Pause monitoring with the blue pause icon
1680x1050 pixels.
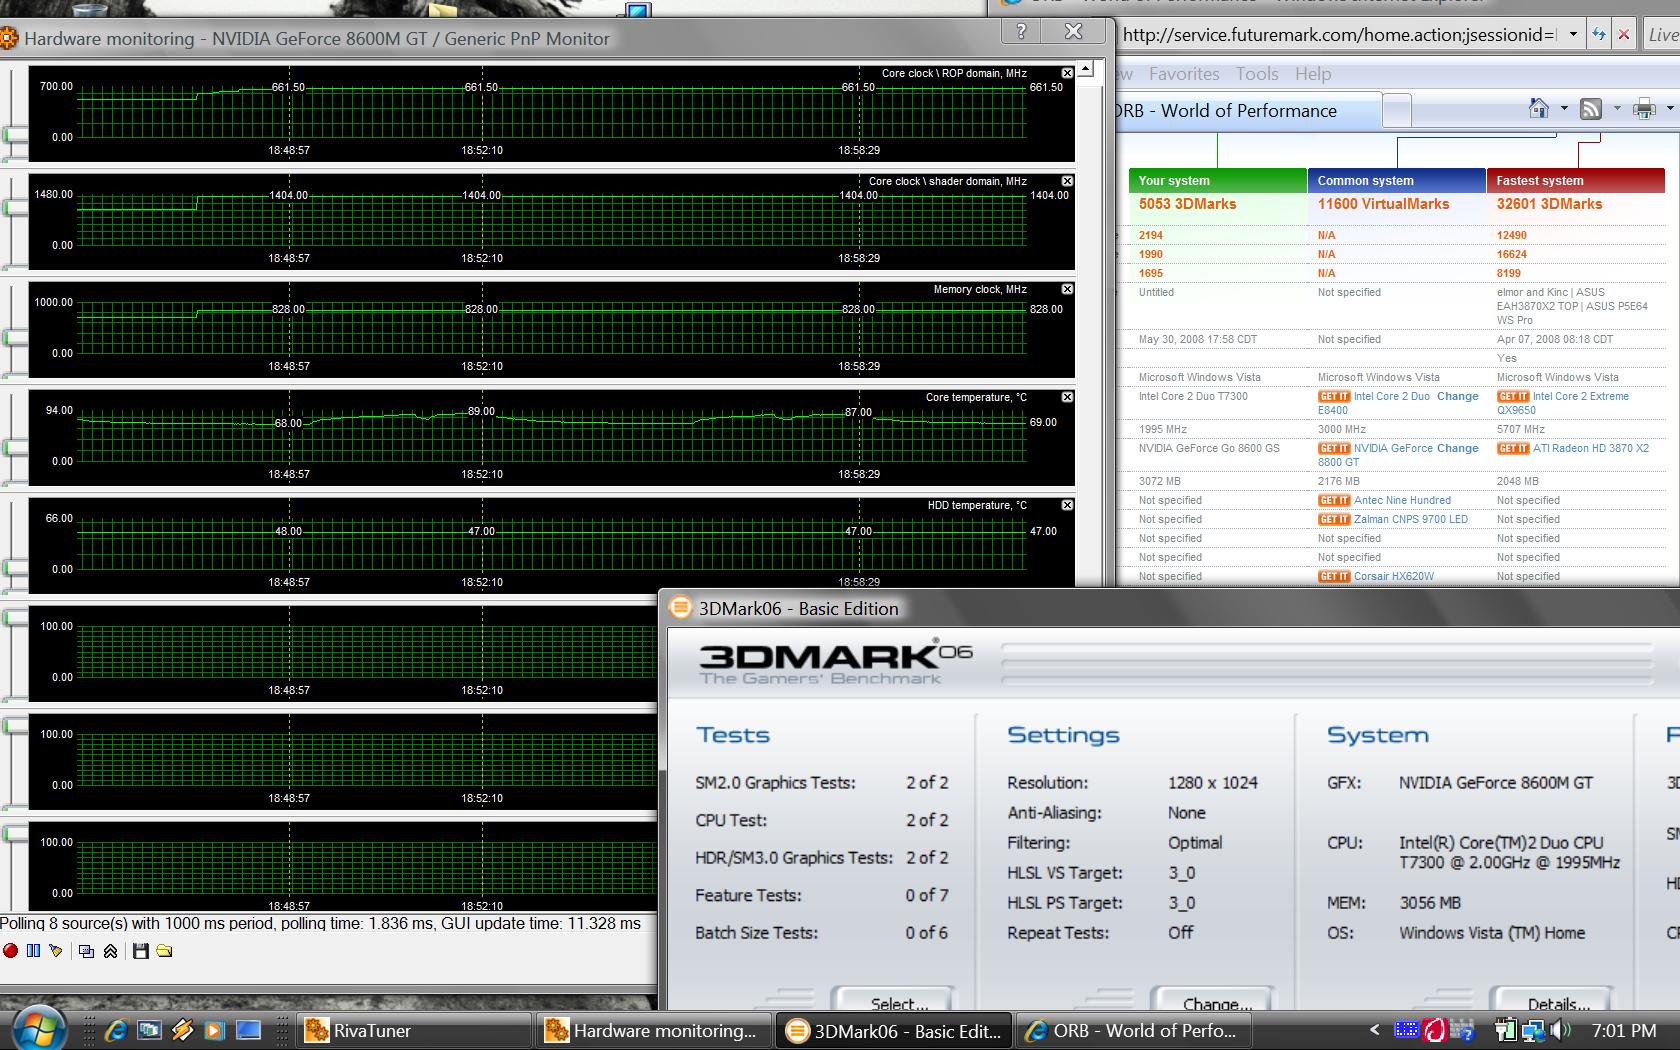click(x=33, y=951)
